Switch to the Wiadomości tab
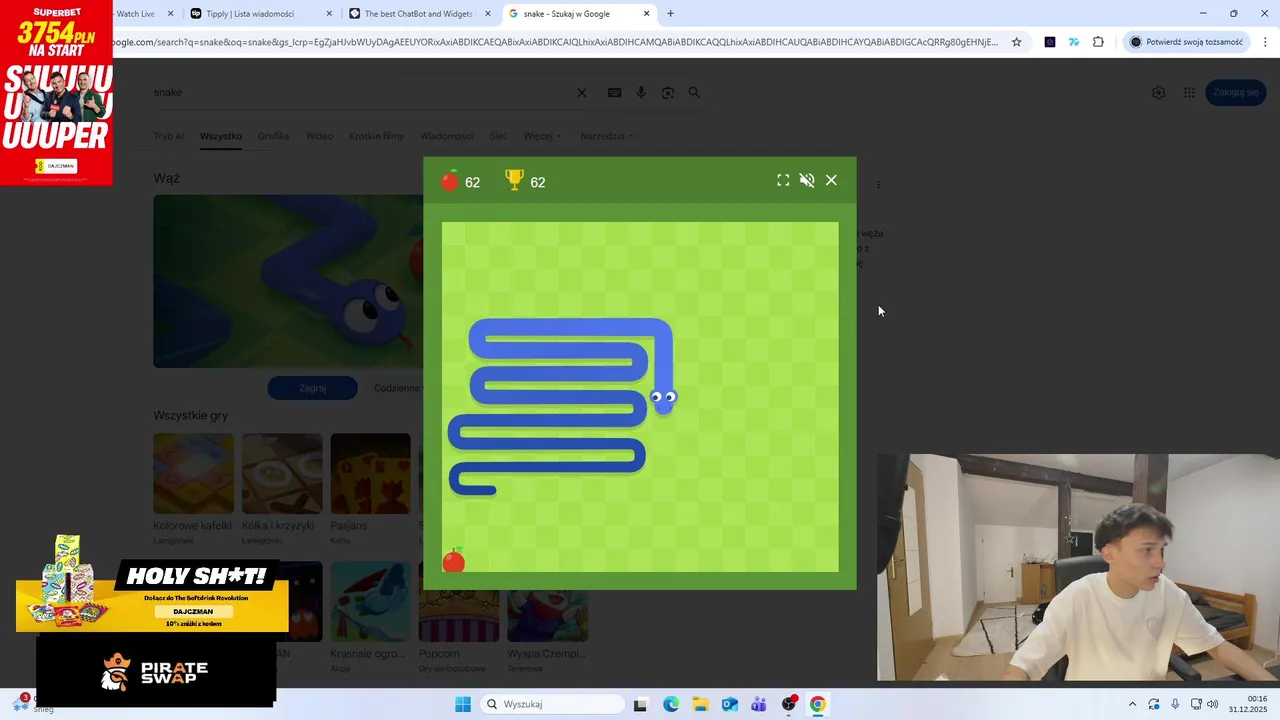 (446, 136)
